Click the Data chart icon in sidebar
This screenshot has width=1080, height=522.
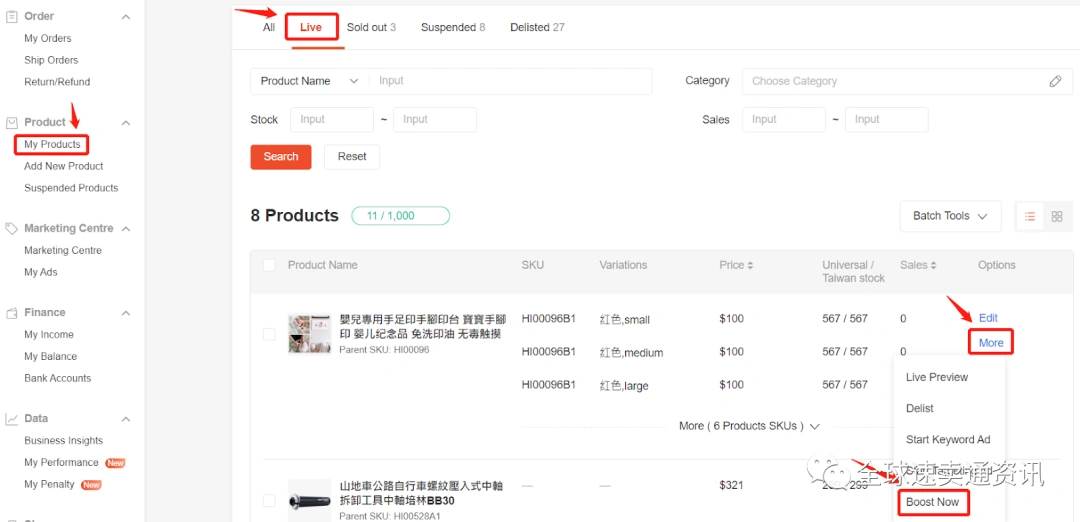[x=12, y=419]
